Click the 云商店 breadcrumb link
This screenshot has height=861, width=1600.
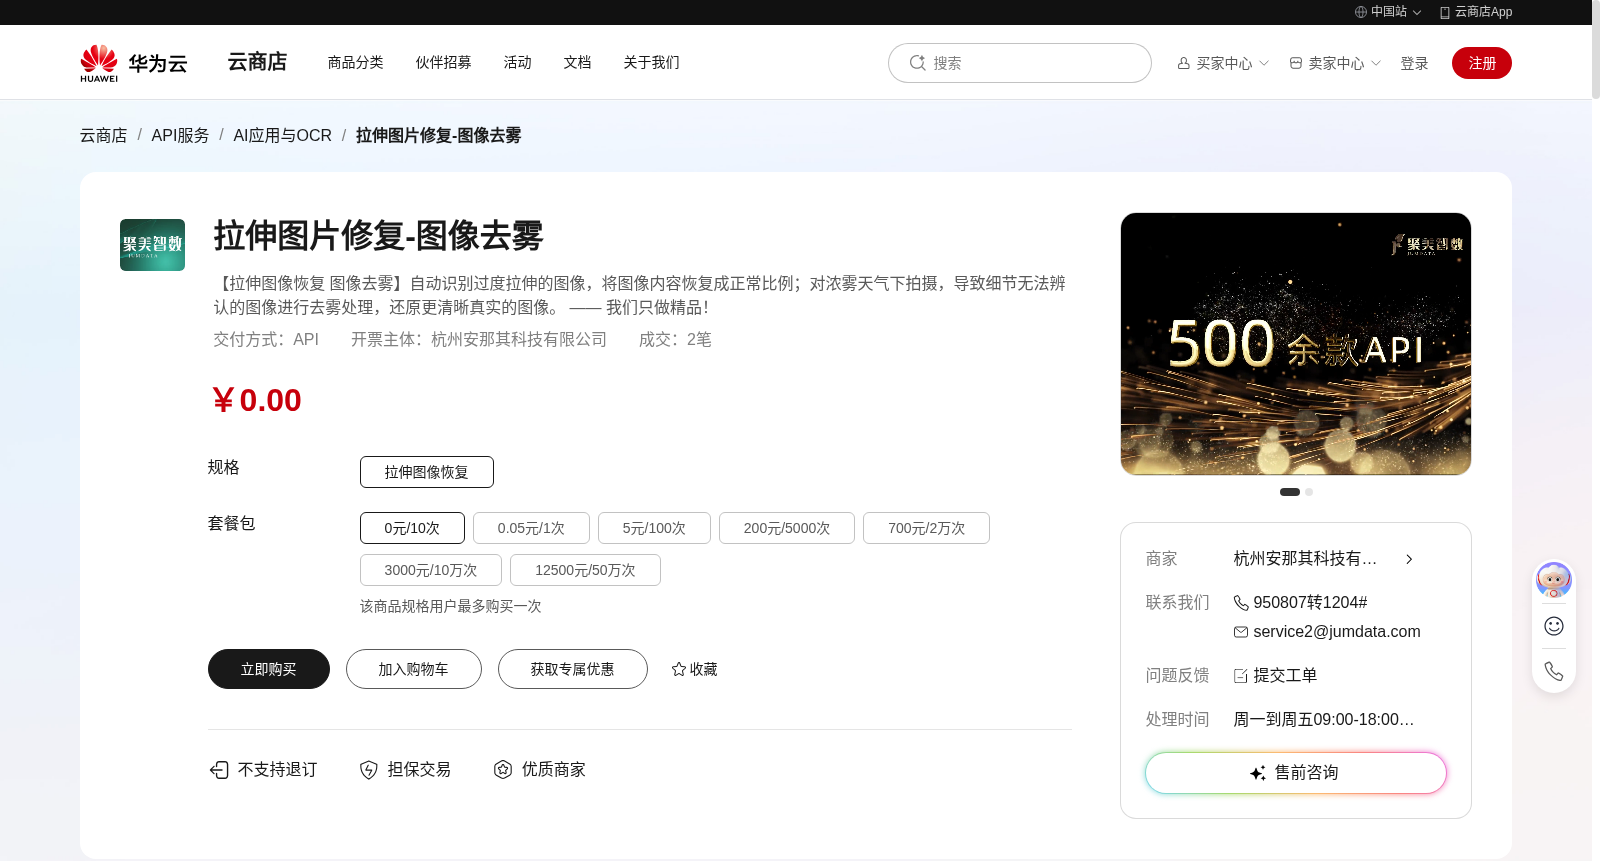(104, 135)
